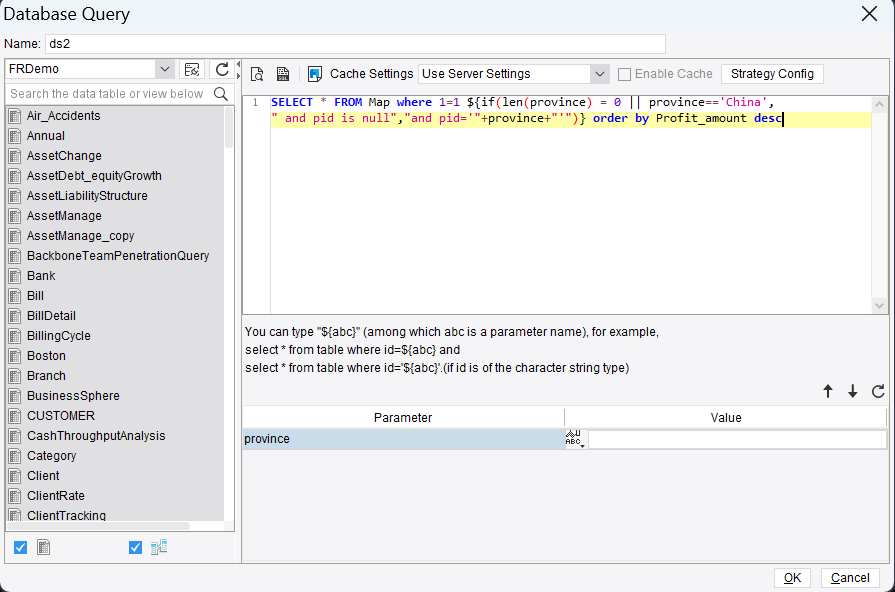Click the preview query icon in toolbar

257,74
